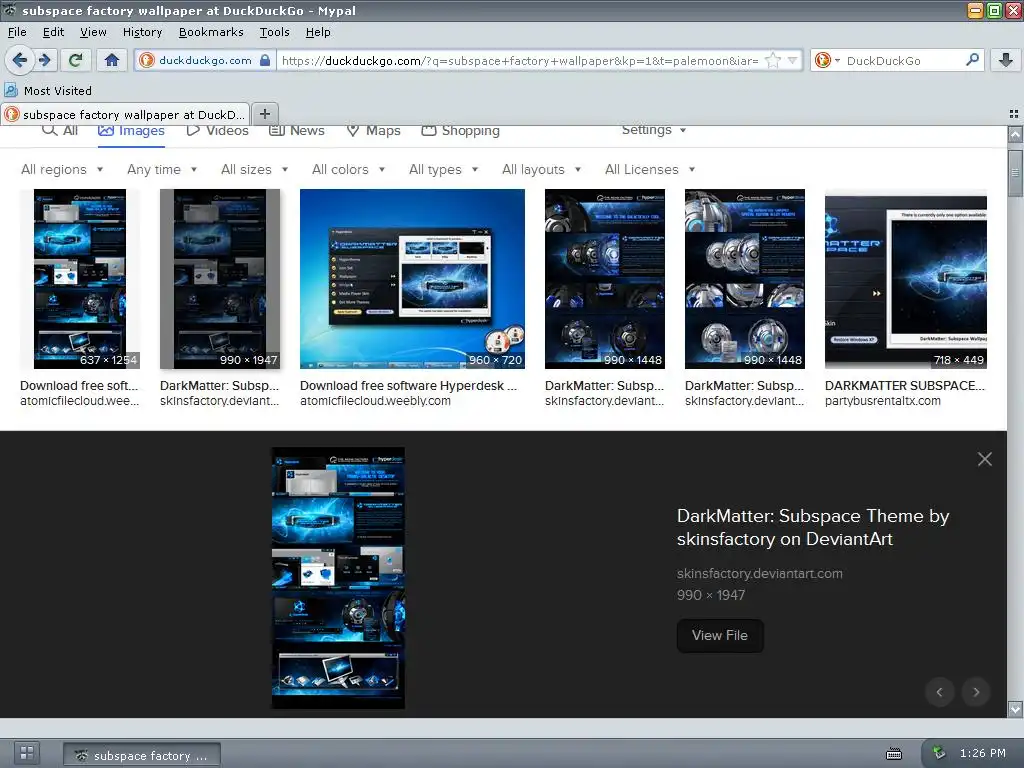Open the Most Visited bookmarks folder
This screenshot has height=768, width=1024.
(x=48, y=91)
